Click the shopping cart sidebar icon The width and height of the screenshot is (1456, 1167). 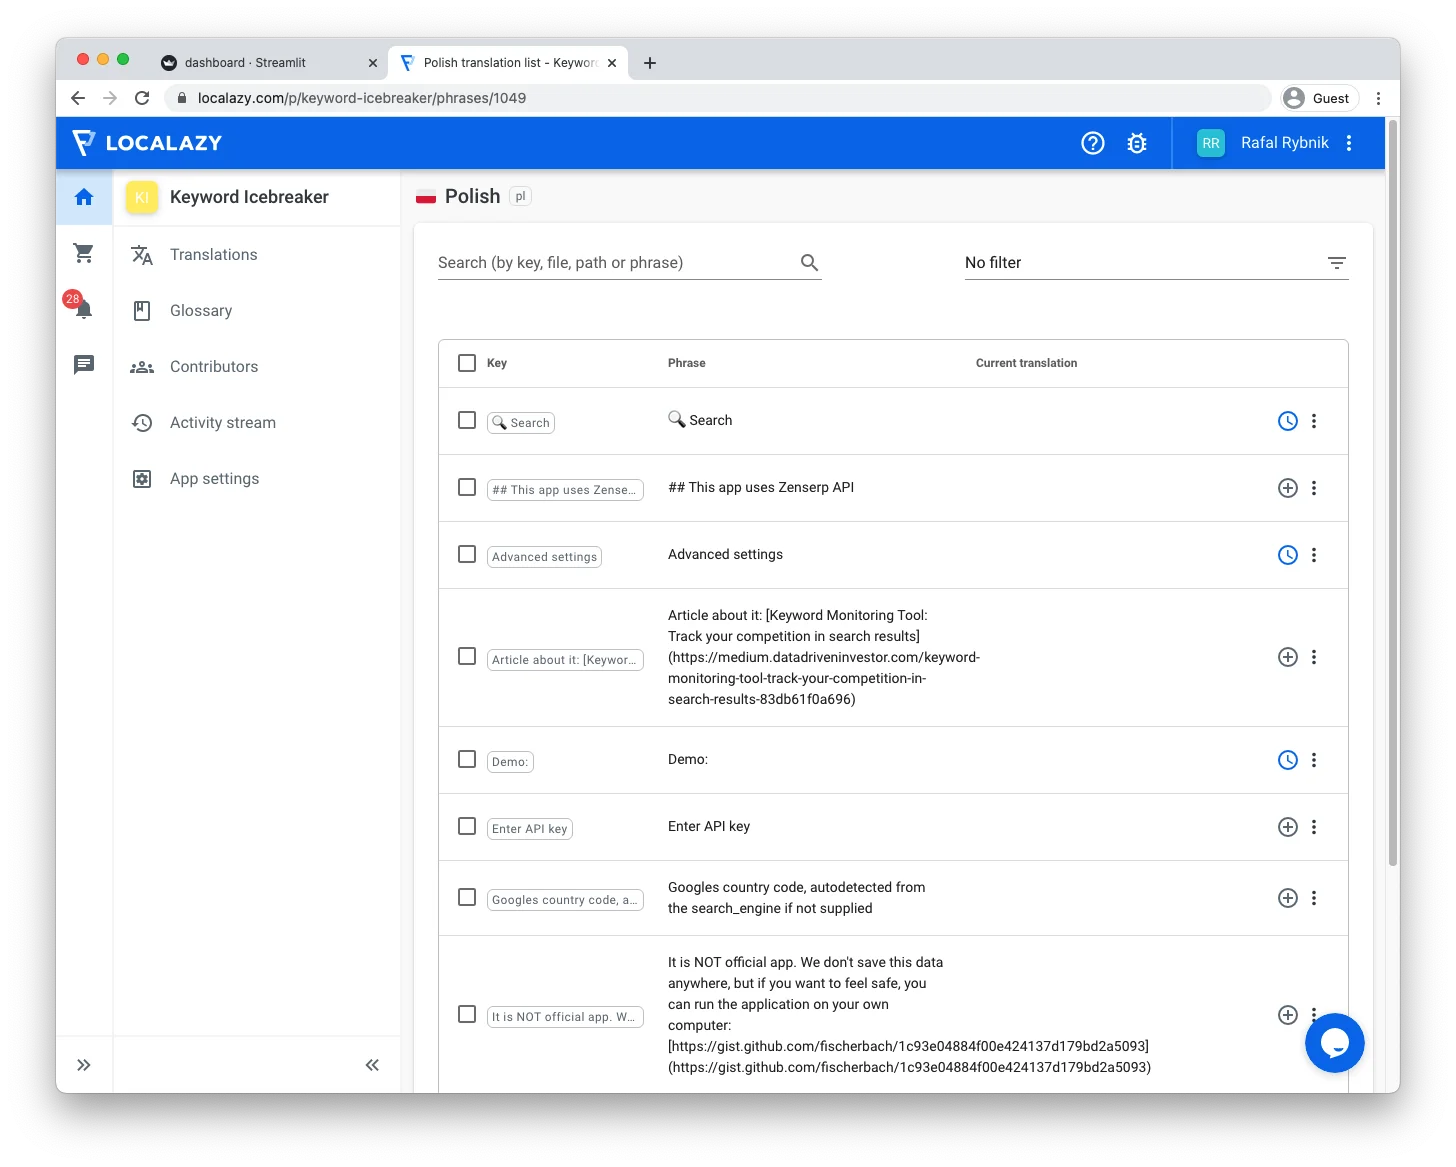pos(84,253)
